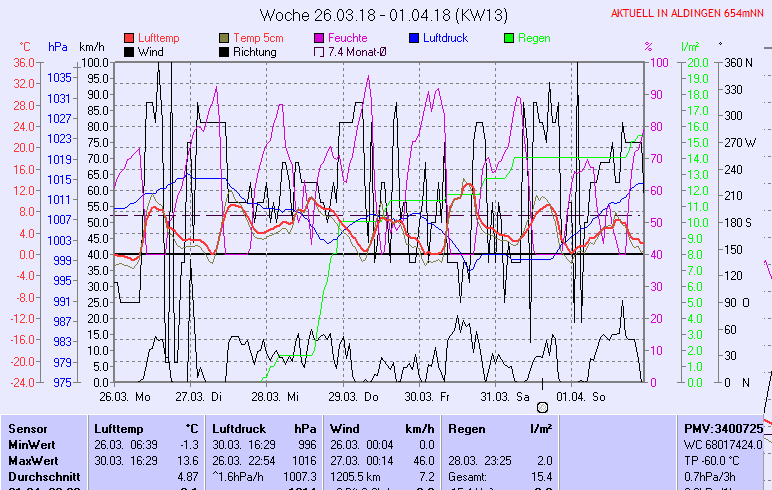The height and width of the screenshot is (490, 772).
Task: Select the blue Luftdruck legend square
Action: 415,38
